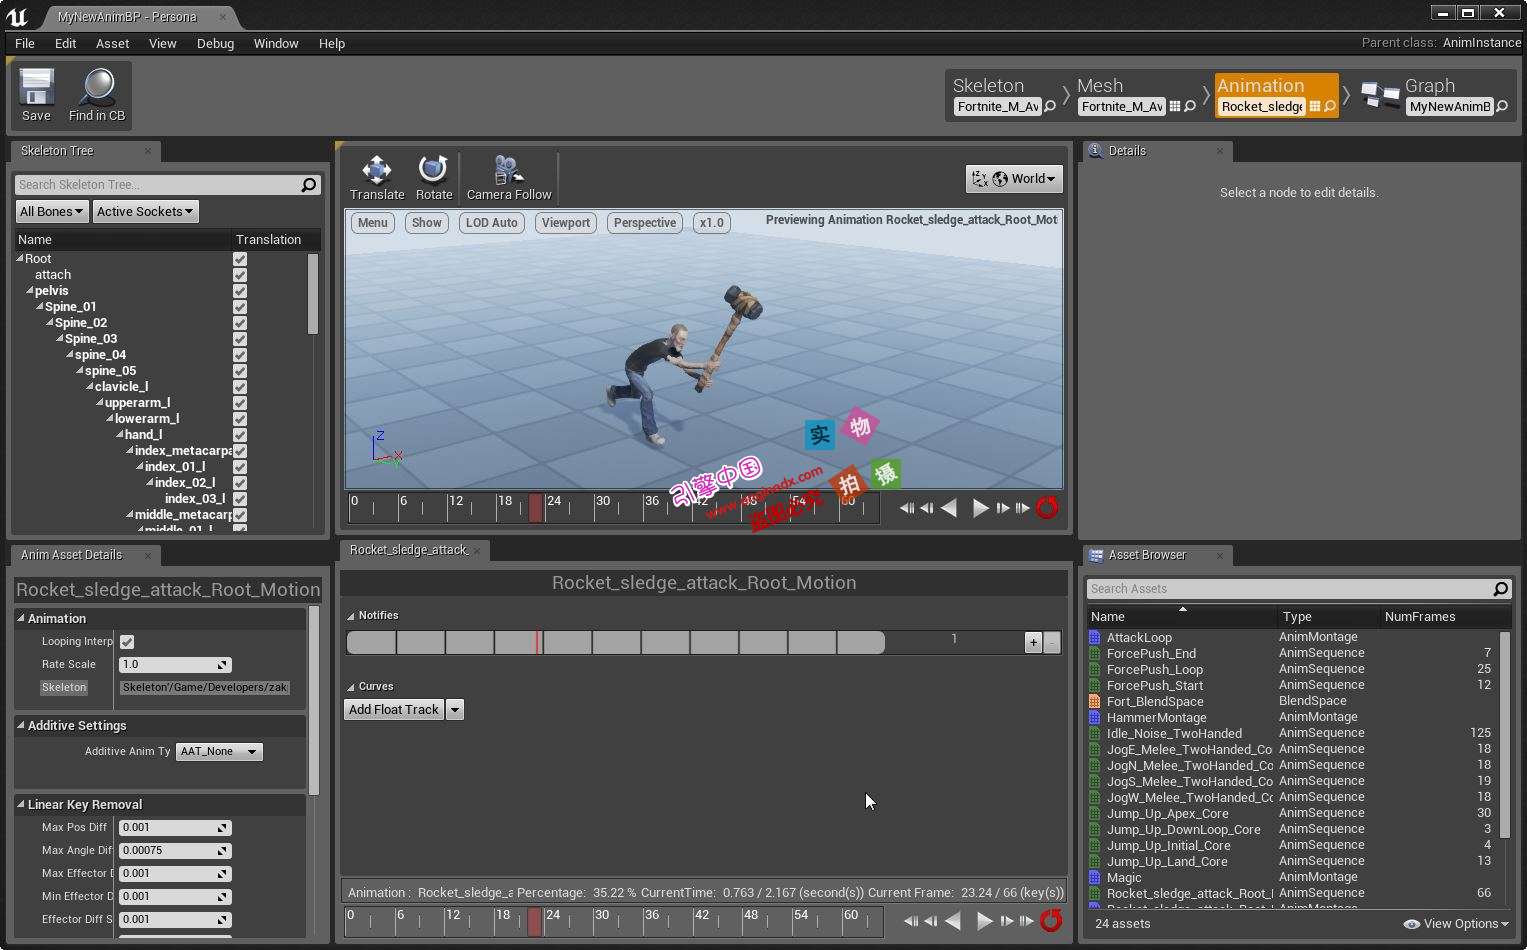This screenshot has height=950, width=1527.
Task: Click the x1.0 playback speed button
Action: tap(712, 223)
